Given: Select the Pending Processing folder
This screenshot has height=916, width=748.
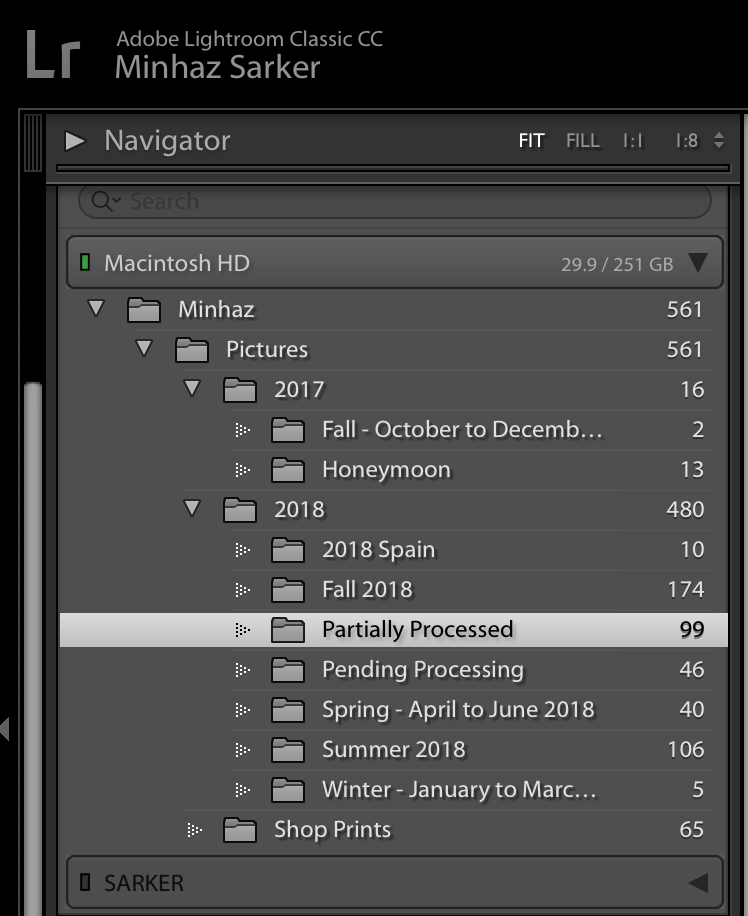Looking at the screenshot, I should click(422, 670).
